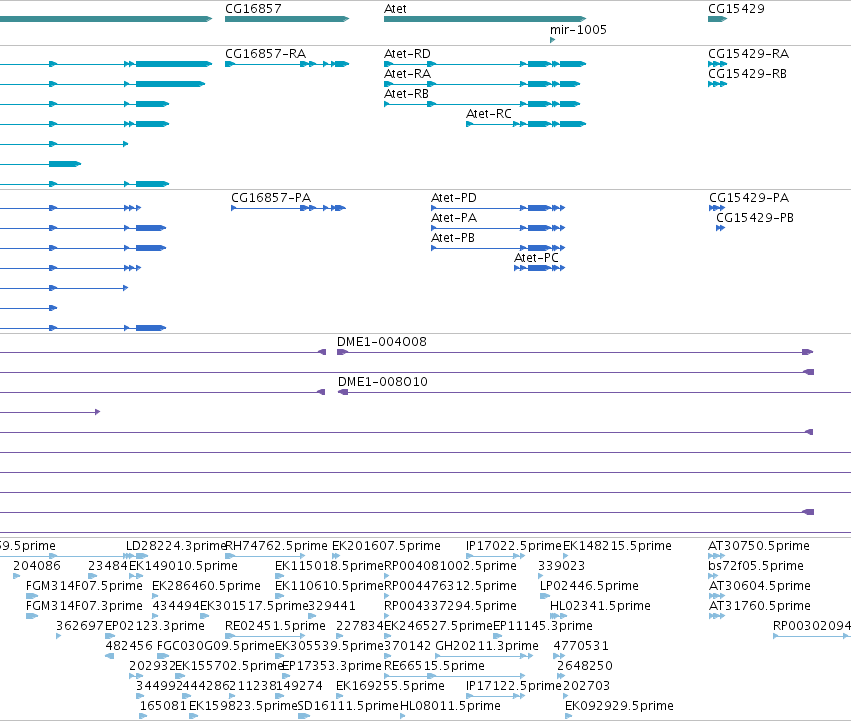Click the 339023 feature
Image resolution: width=851 pixels, height=721 pixels.
tap(562, 566)
